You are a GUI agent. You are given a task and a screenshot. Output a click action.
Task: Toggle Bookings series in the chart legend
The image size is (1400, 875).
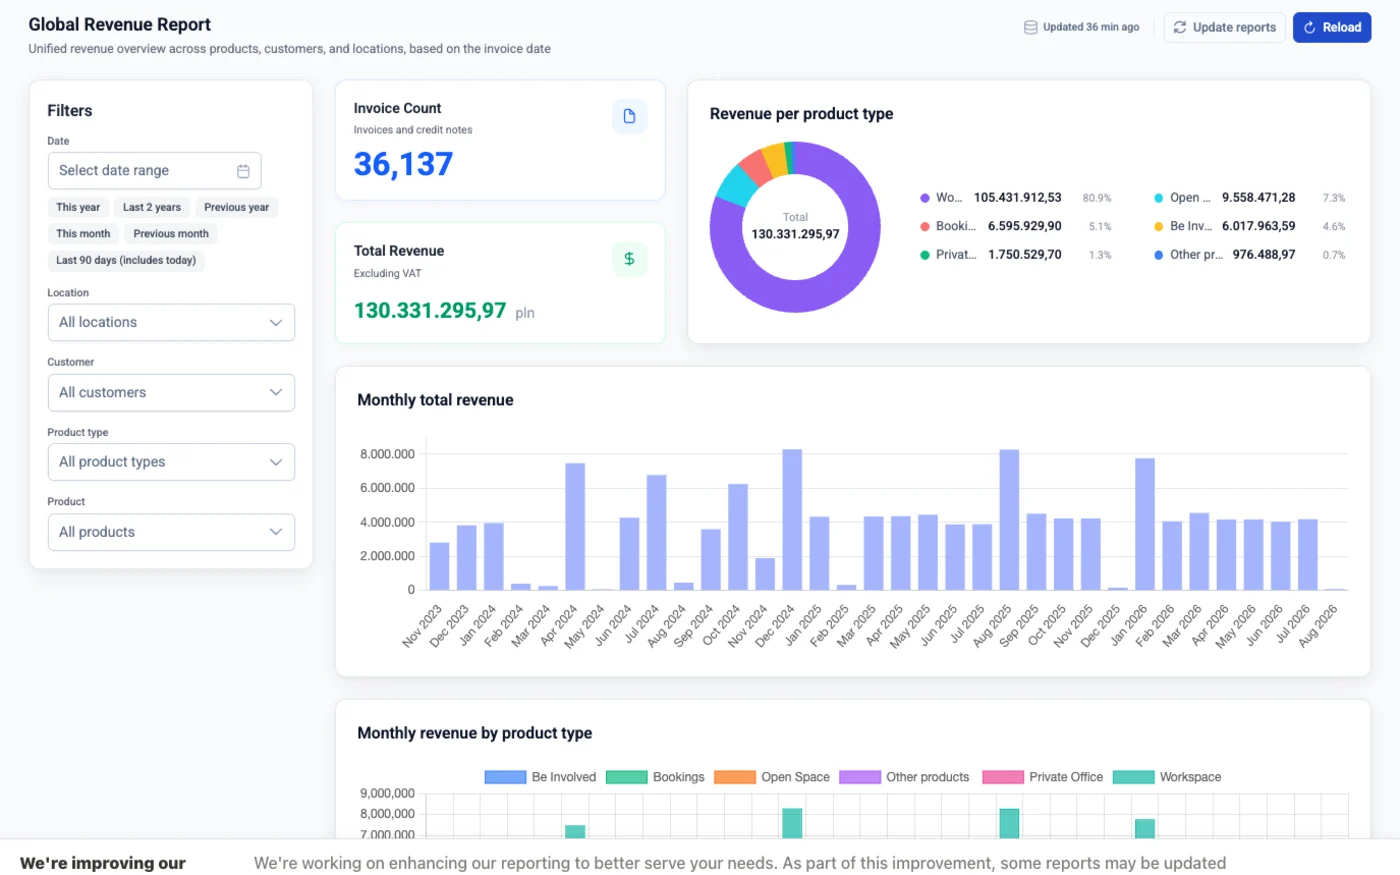pyautogui.click(x=655, y=777)
